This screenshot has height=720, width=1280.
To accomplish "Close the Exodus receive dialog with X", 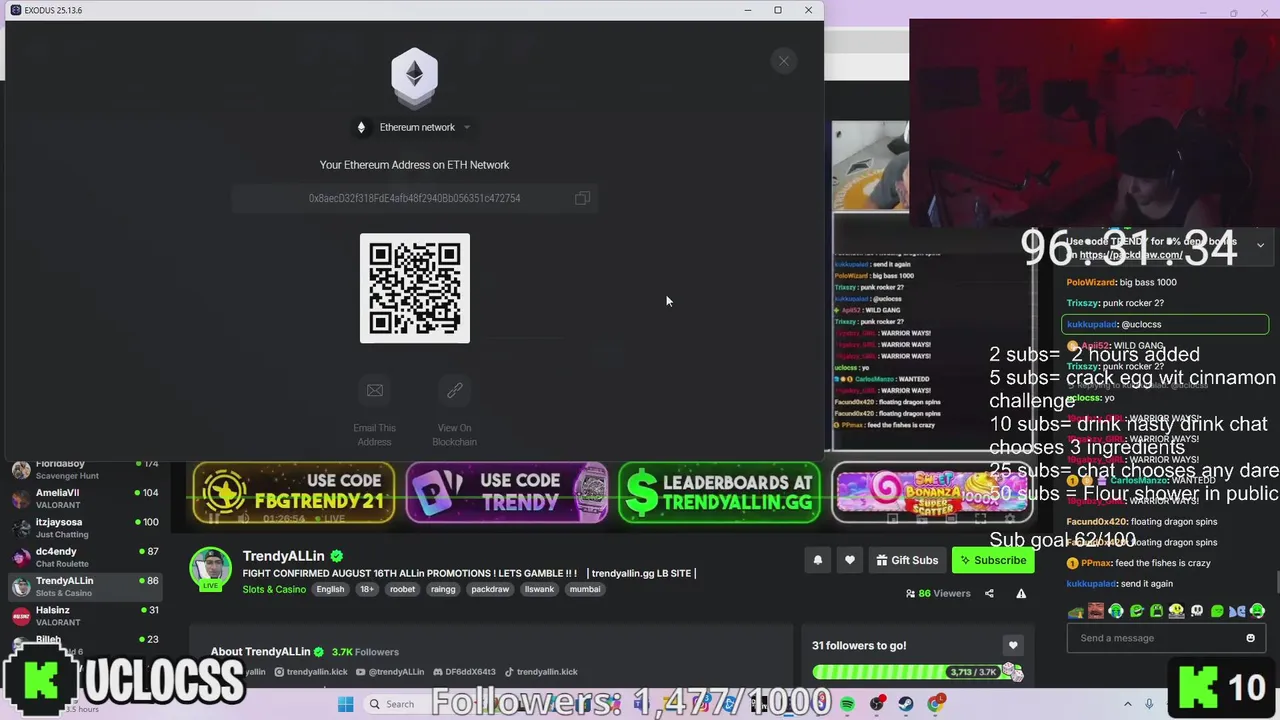I will (784, 61).
